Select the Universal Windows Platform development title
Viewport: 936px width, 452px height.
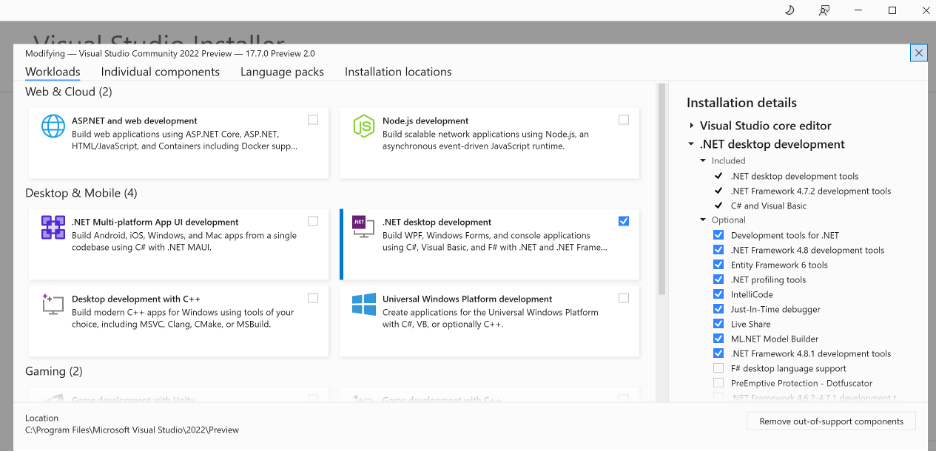click(467, 299)
